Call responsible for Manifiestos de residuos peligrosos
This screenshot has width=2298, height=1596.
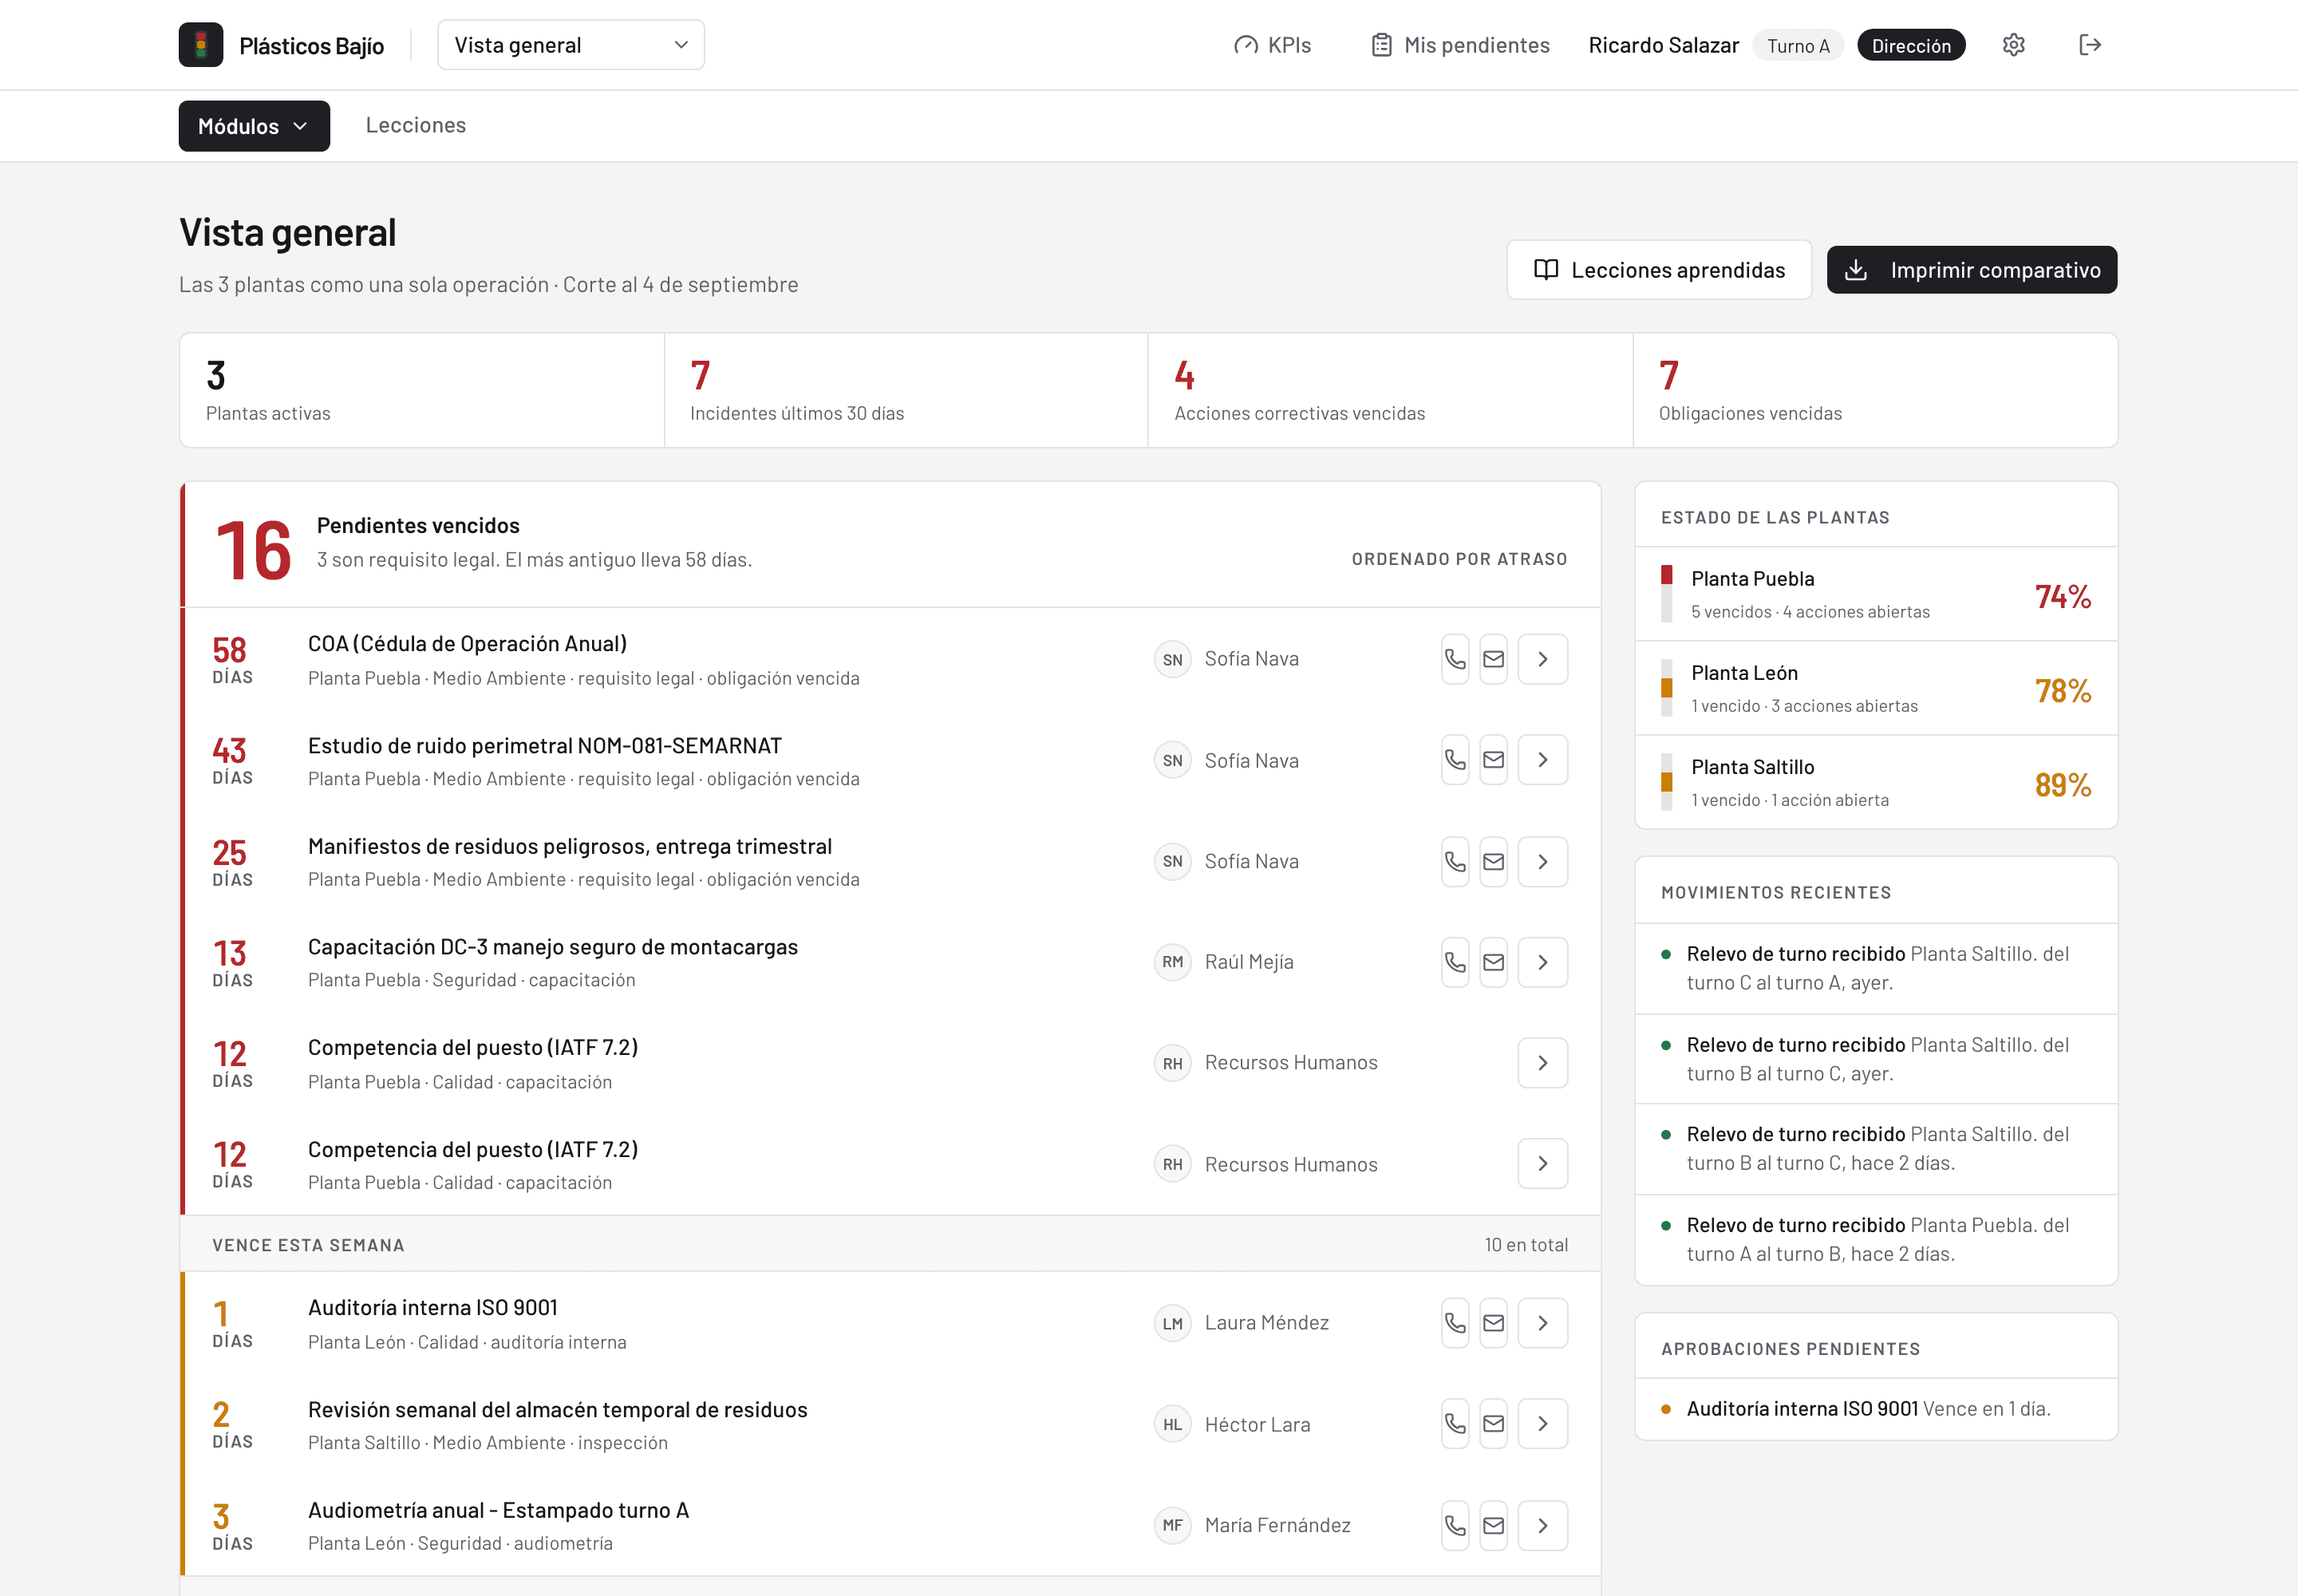pos(1455,862)
